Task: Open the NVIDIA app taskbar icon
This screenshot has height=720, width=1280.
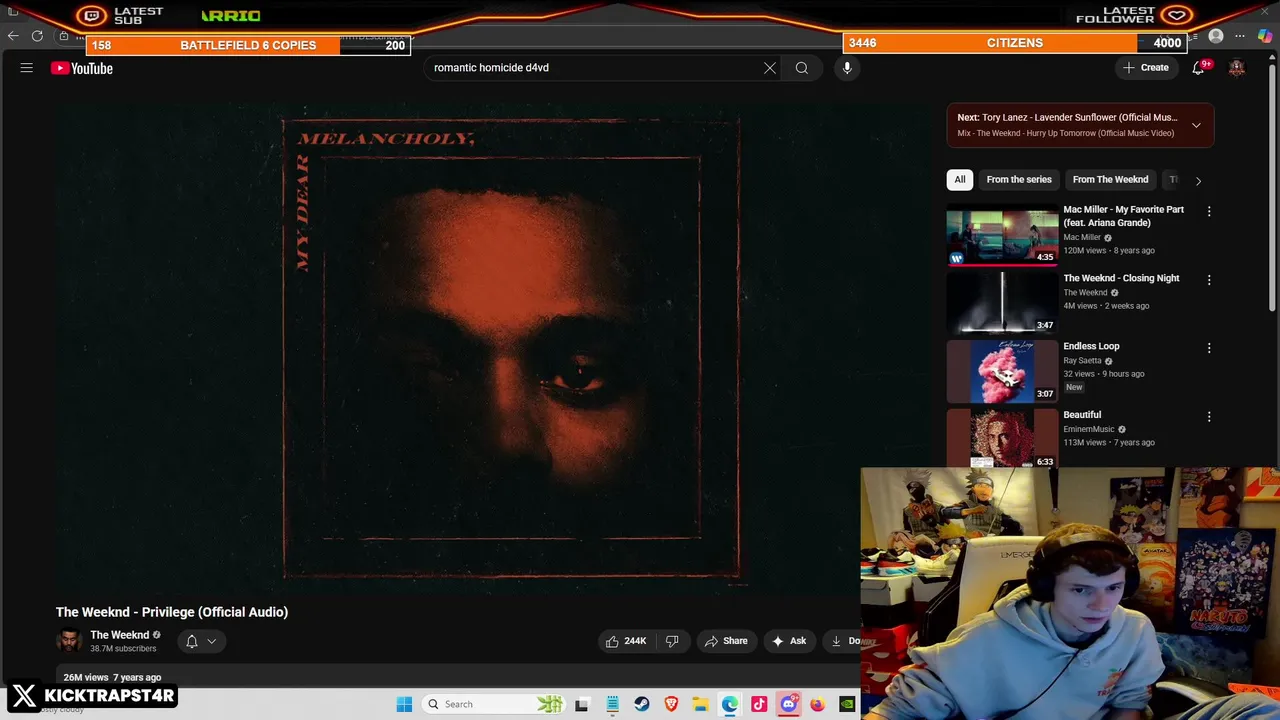Action: (x=847, y=704)
